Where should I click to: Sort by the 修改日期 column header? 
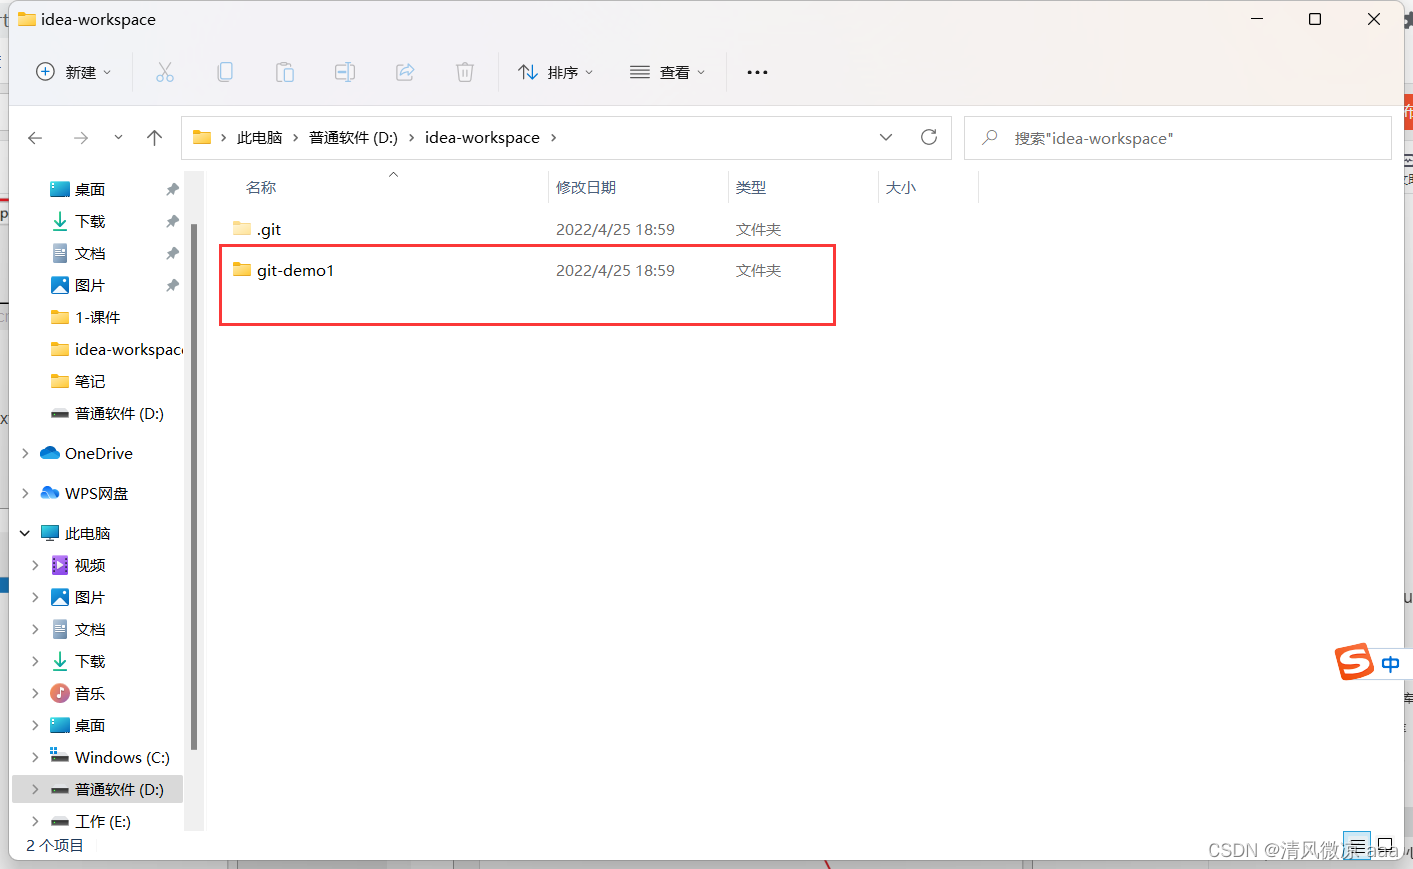[x=586, y=187]
